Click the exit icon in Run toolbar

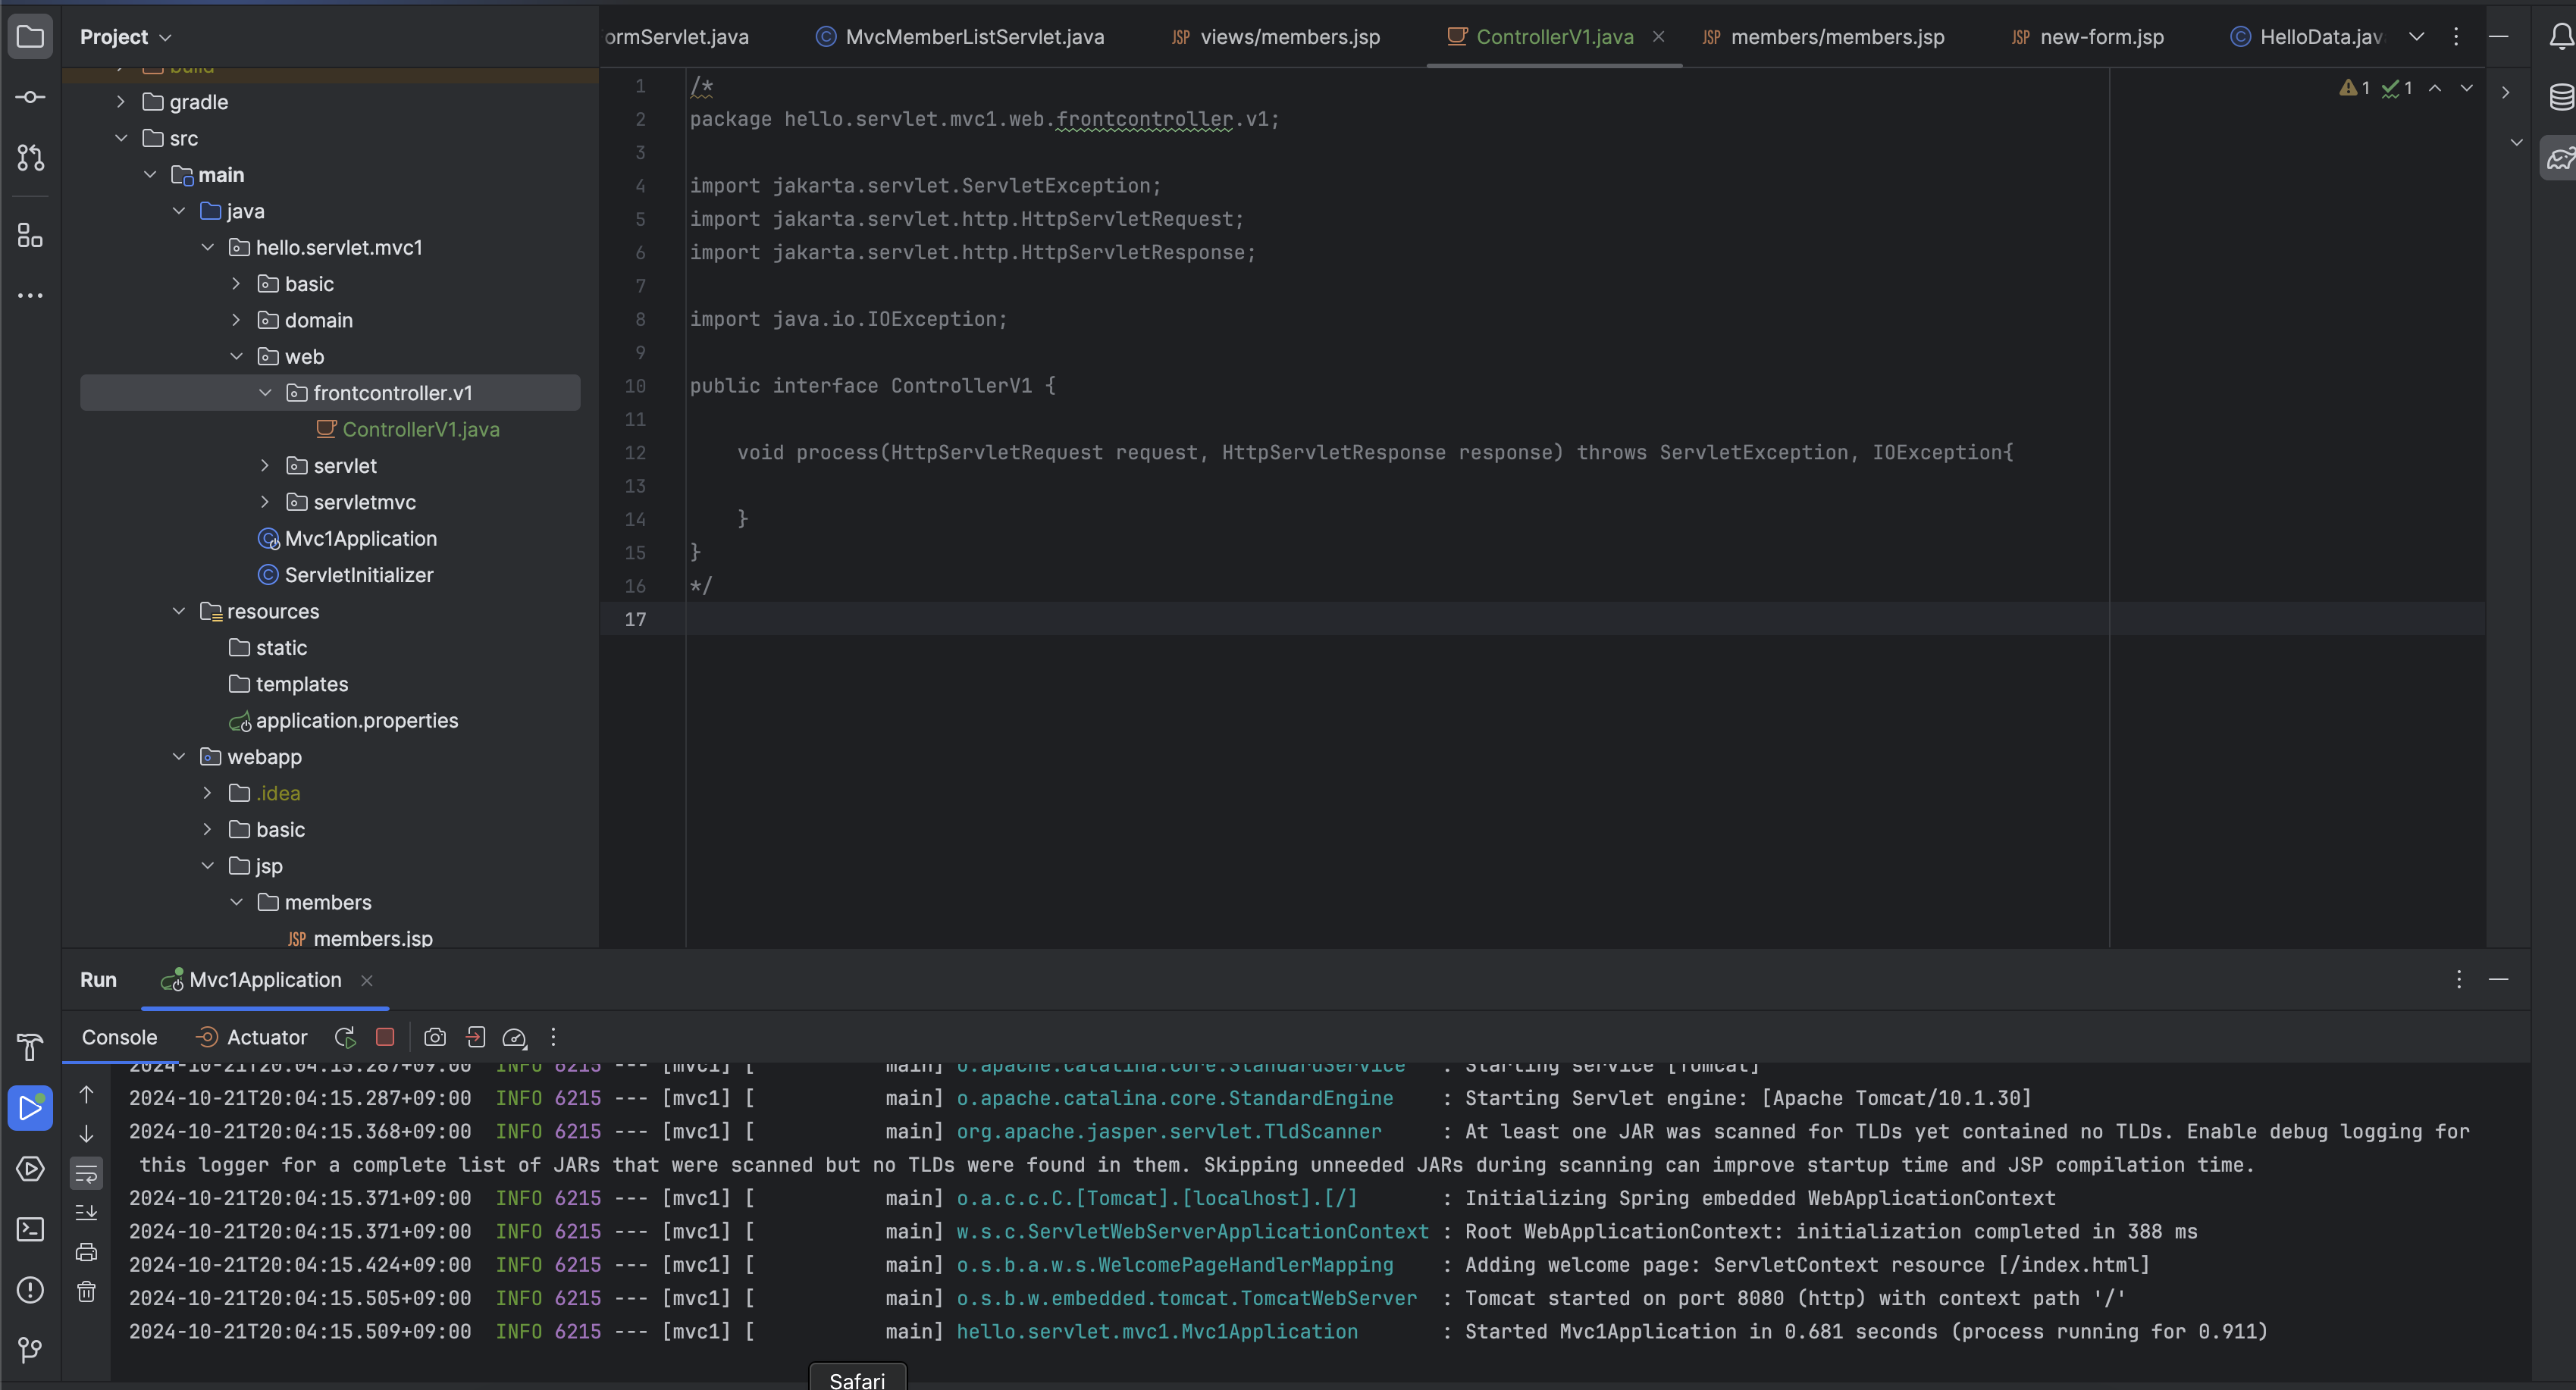pyautogui.click(x=476, y=1037)
